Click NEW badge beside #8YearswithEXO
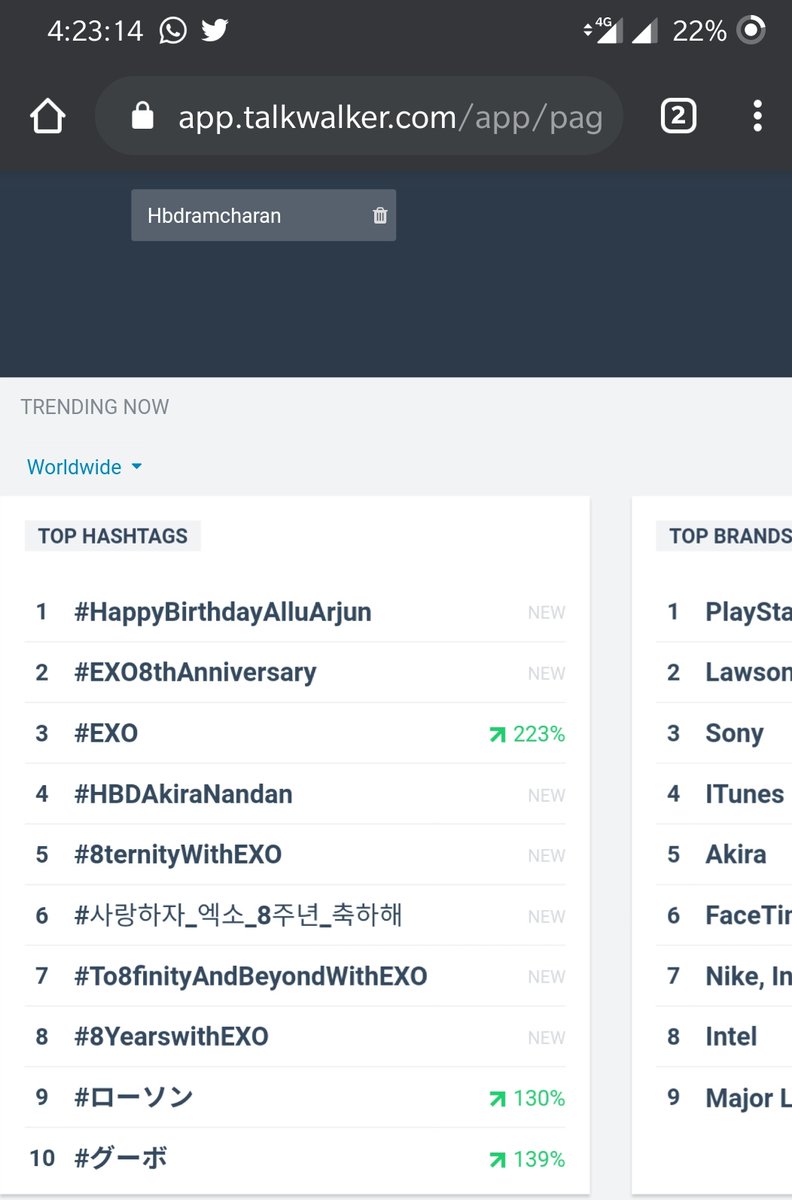This screenshot has height=1200, width=792. 546,1038
